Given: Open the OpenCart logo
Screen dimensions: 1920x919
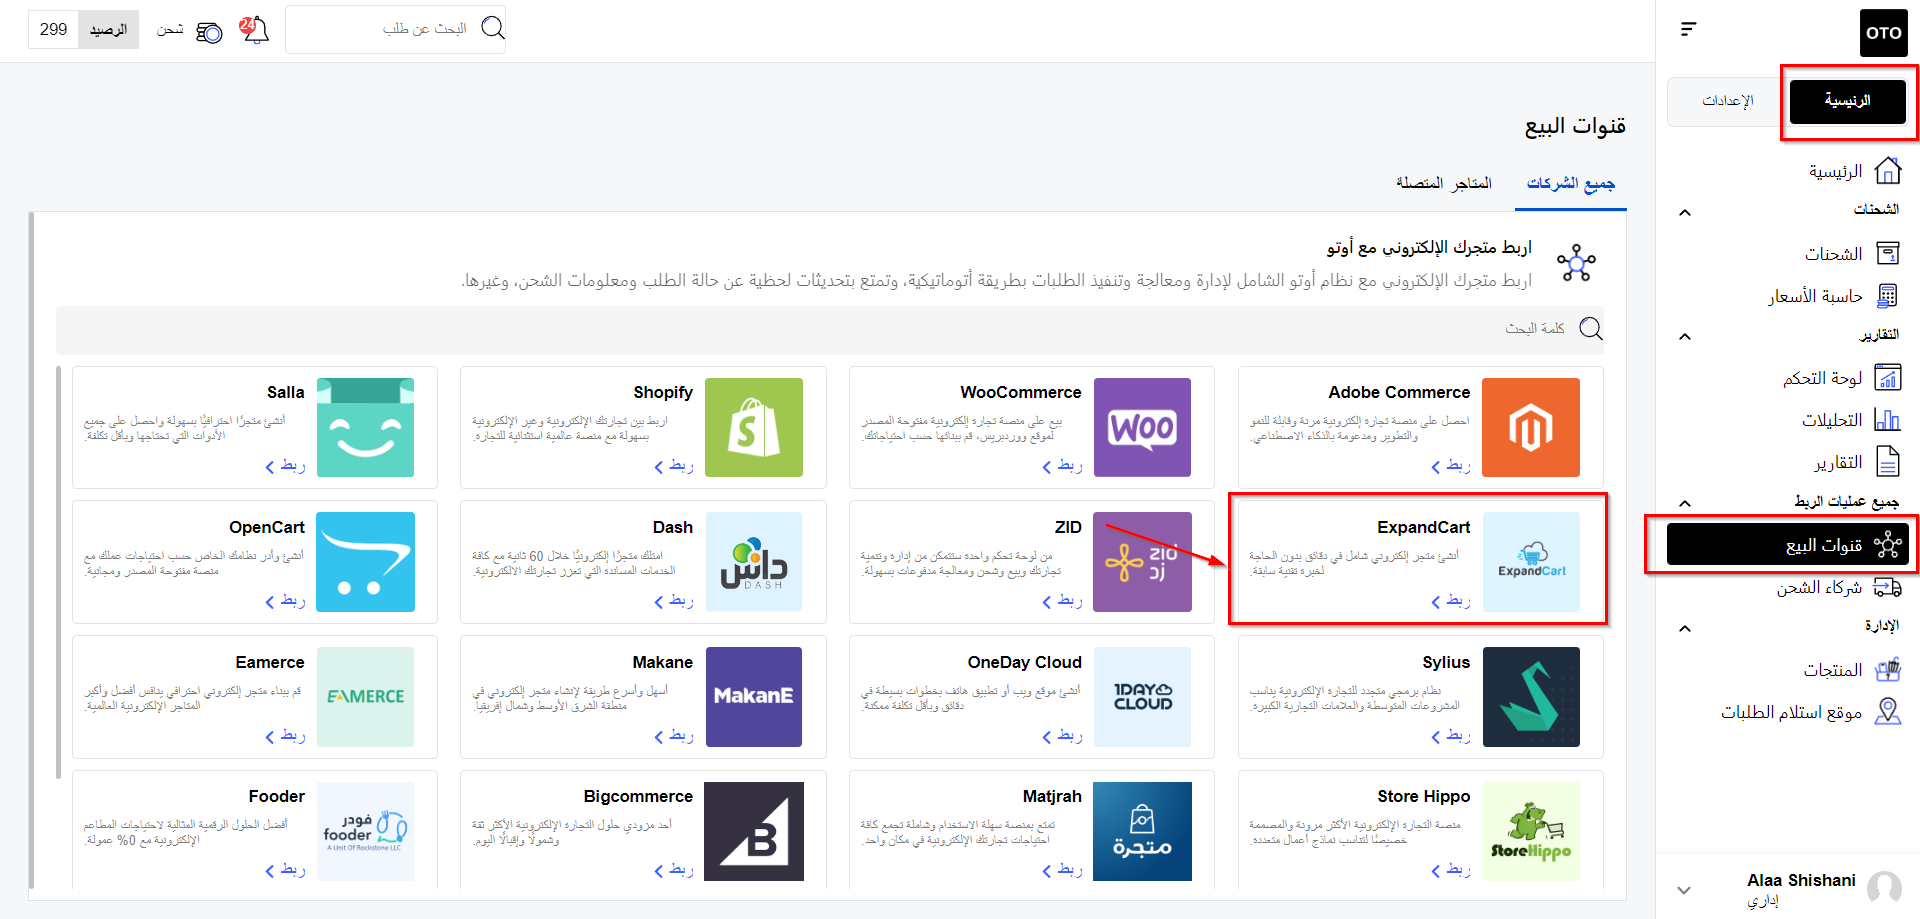Looking at the screenshot, I should [365, 562].
